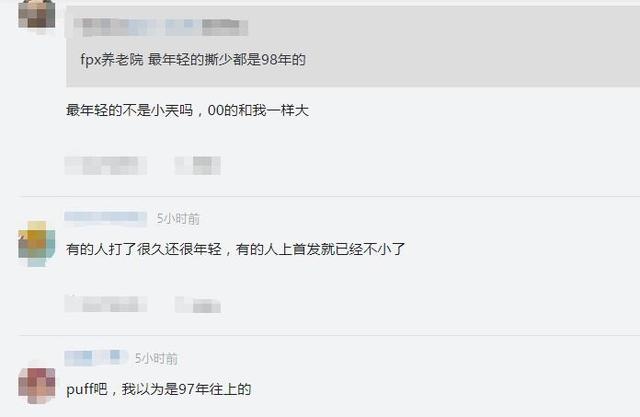Open the reddish avatar beside the puff comment

pos(37,385)
